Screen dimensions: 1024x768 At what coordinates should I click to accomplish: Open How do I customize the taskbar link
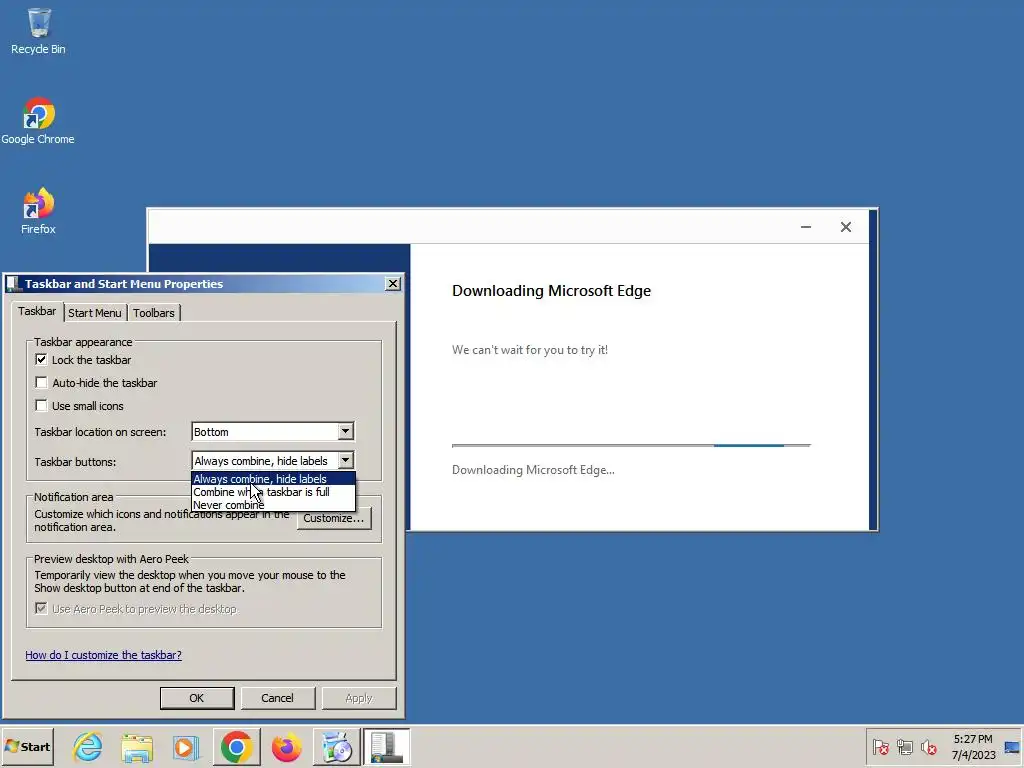coord(103,655)
